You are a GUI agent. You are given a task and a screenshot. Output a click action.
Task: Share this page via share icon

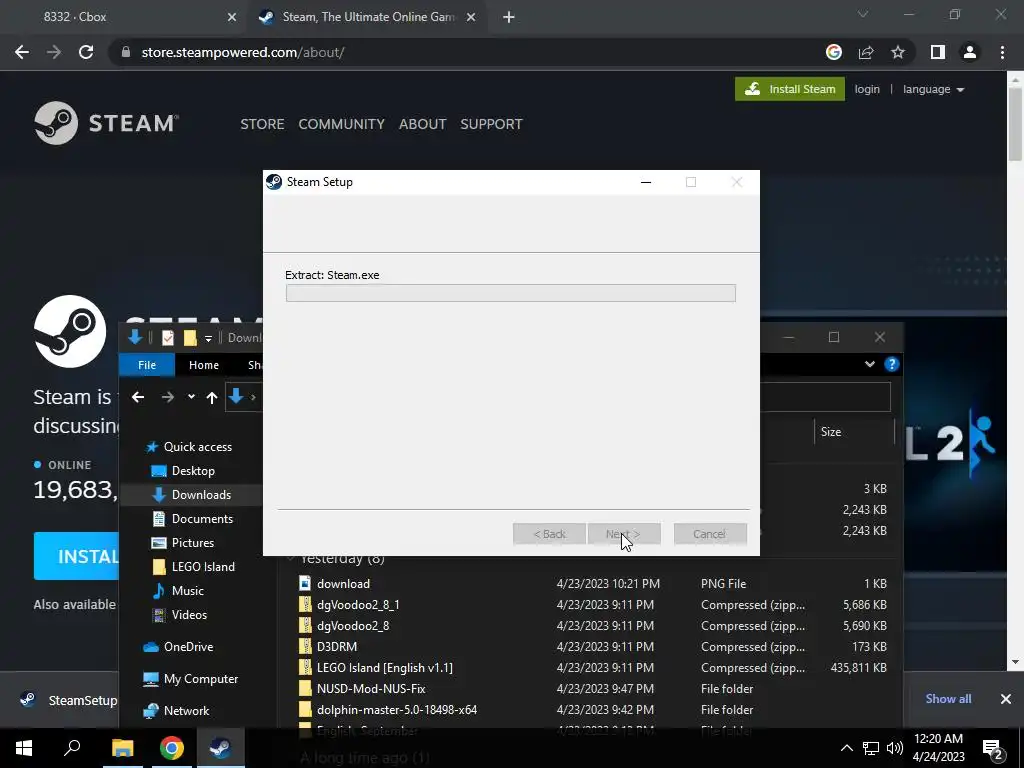point(866,52)
